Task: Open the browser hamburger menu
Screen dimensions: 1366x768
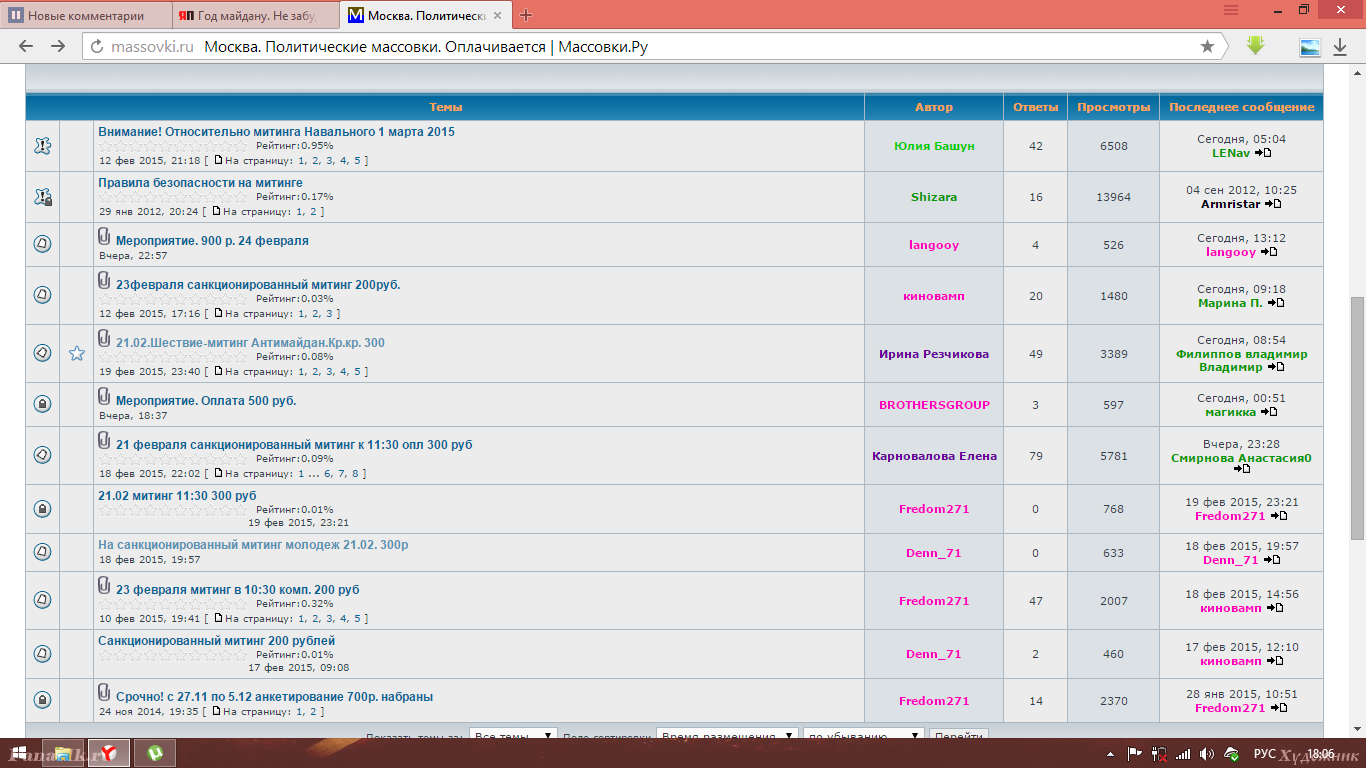Action: (1231, 10)
